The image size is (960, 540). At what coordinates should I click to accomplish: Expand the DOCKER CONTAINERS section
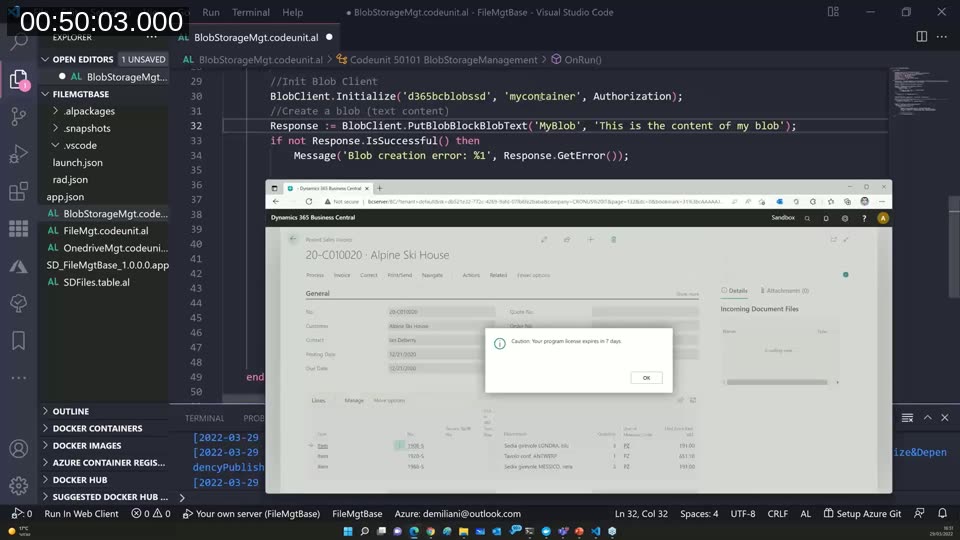point(97,429)
